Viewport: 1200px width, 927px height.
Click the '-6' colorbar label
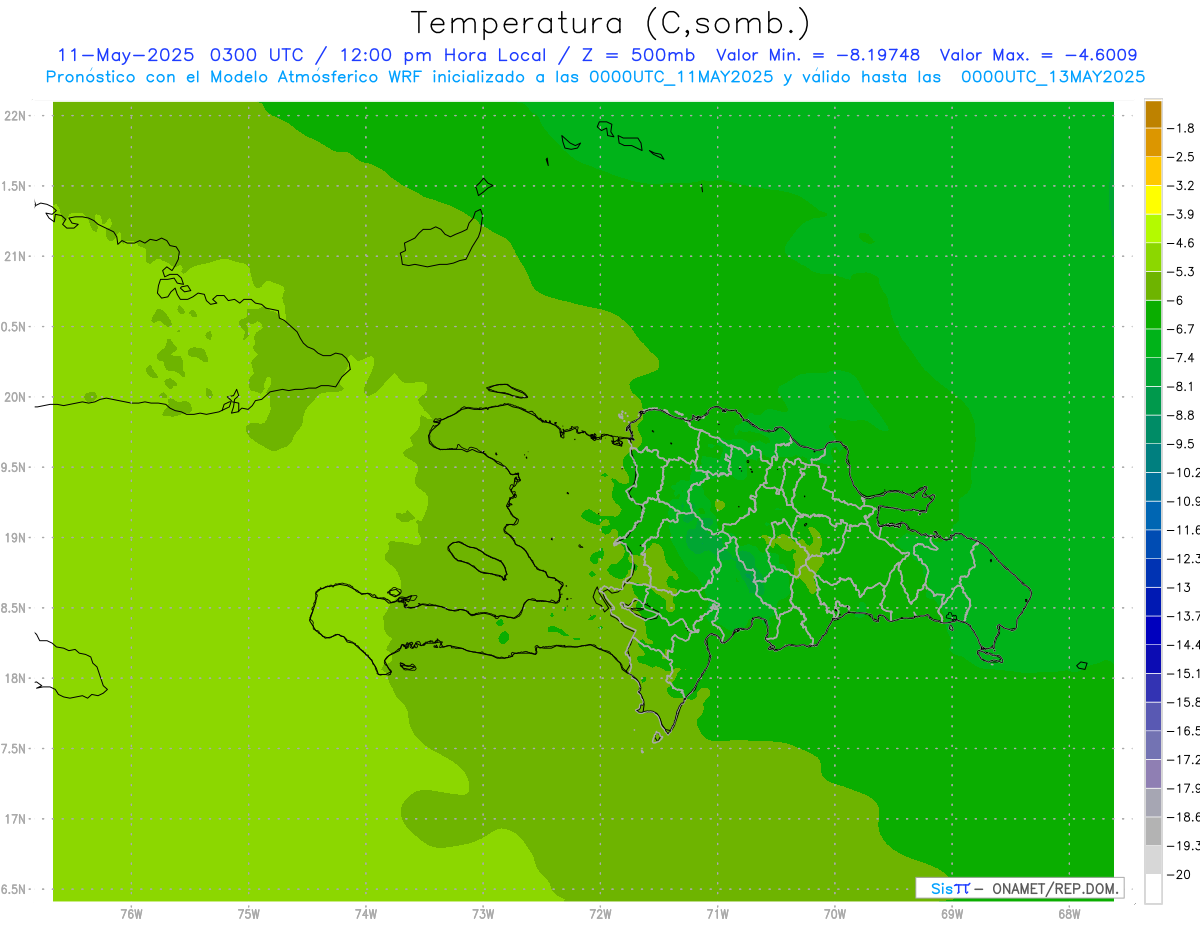pos(1176,300)
